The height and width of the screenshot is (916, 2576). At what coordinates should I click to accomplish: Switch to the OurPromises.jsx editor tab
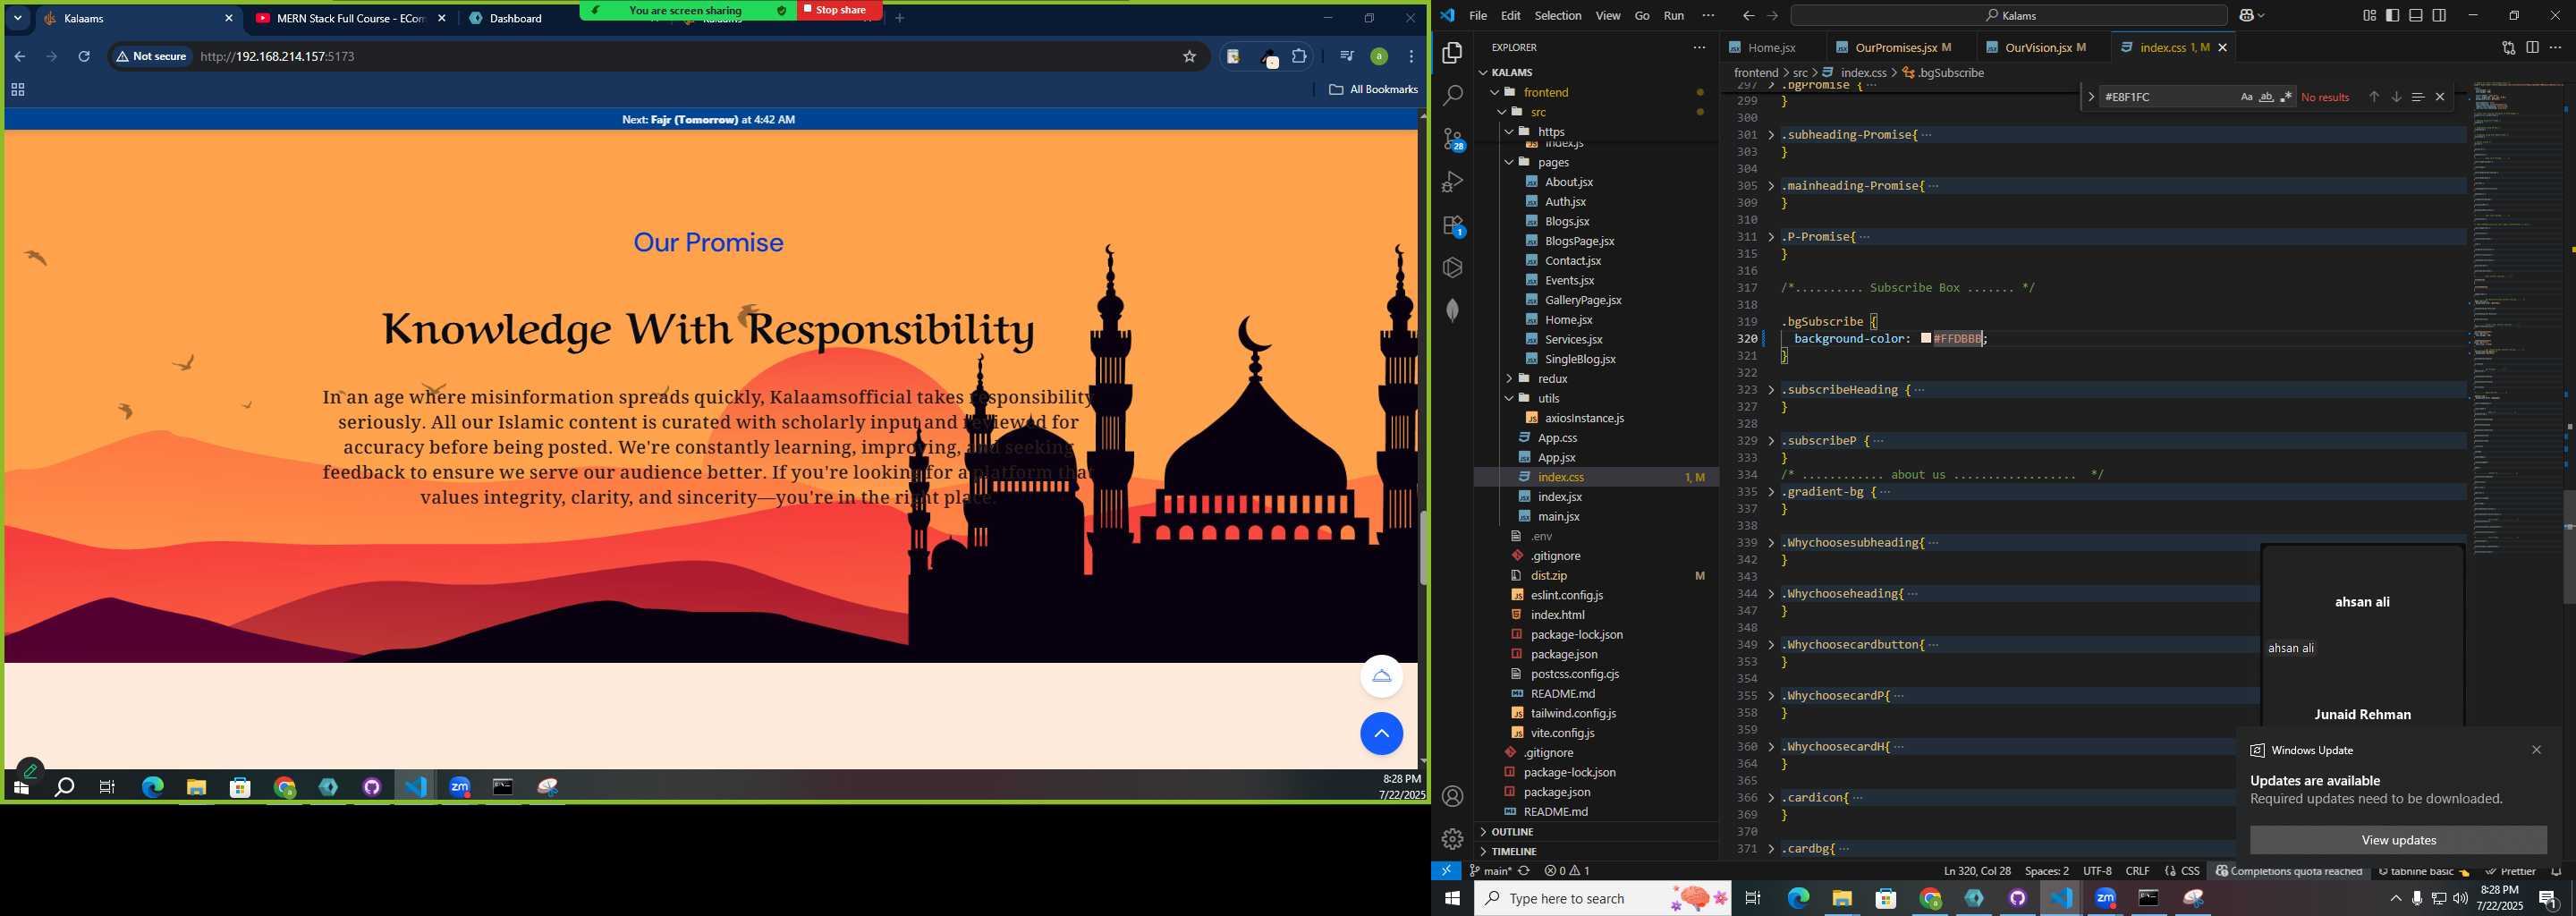click(x=1901, y=48)
